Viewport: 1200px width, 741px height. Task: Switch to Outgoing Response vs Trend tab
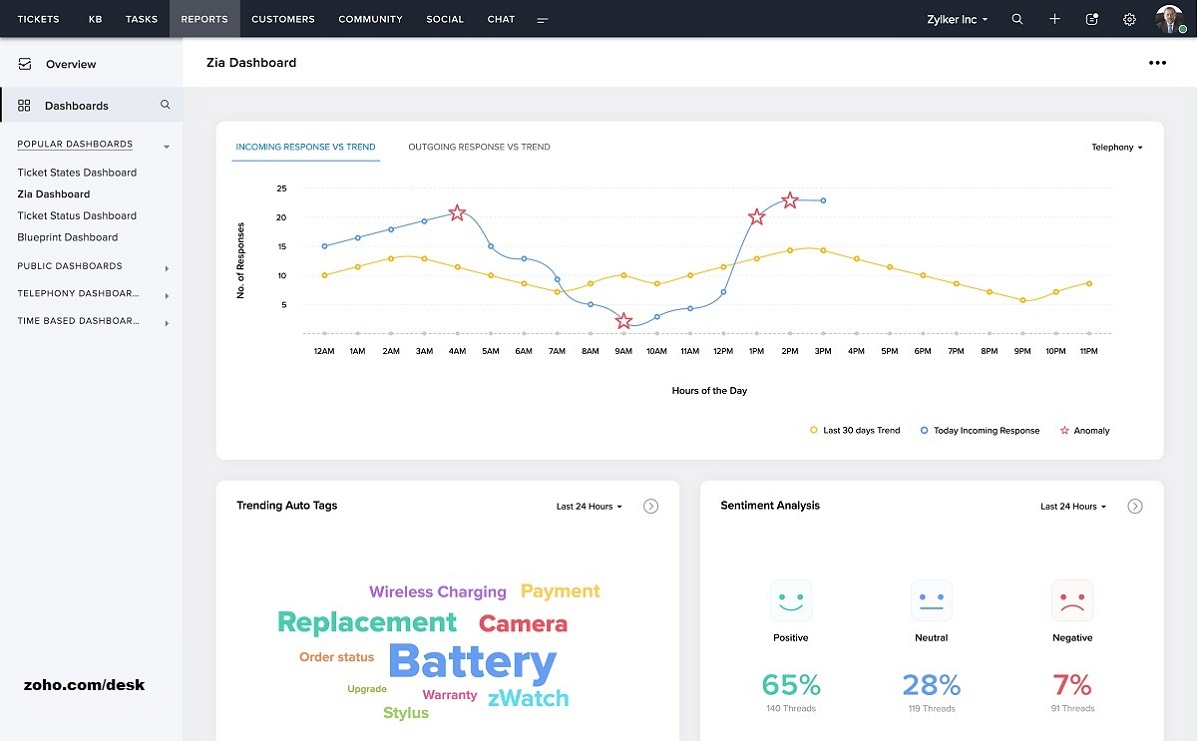pos(479,147)
